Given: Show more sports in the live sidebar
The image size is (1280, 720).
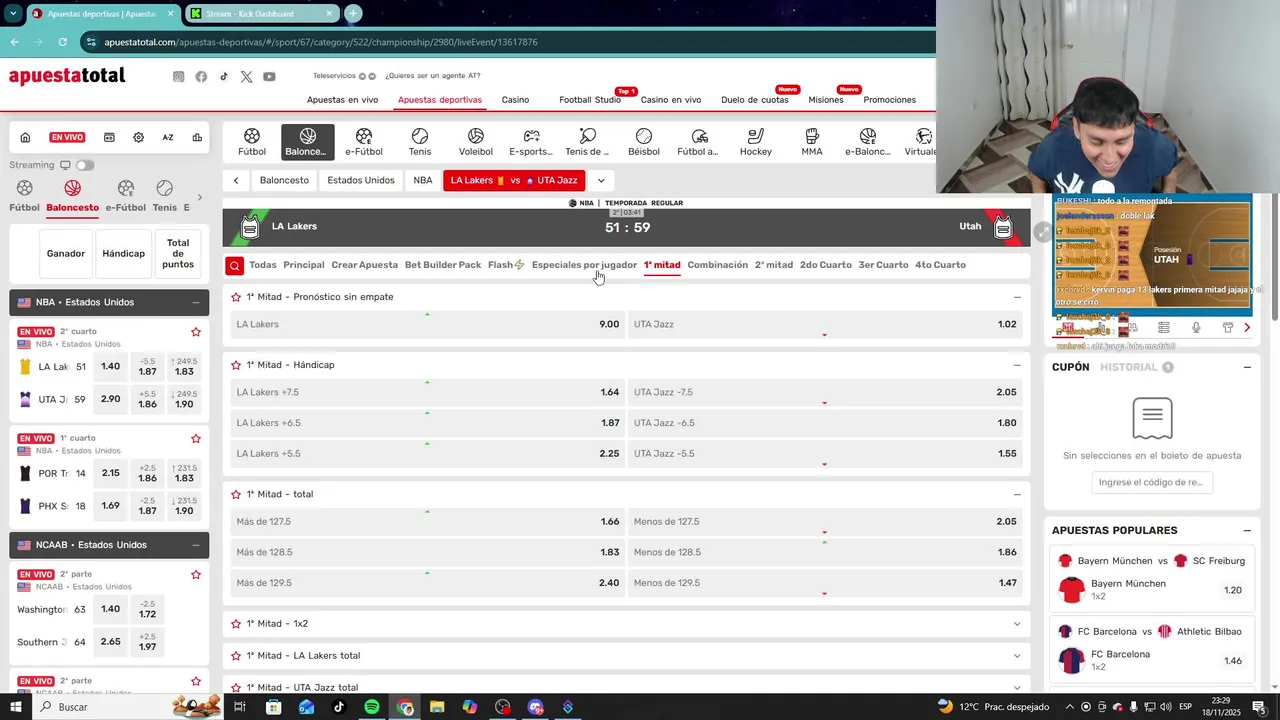Looking at the screenshot, I should [x=199, y=197].
